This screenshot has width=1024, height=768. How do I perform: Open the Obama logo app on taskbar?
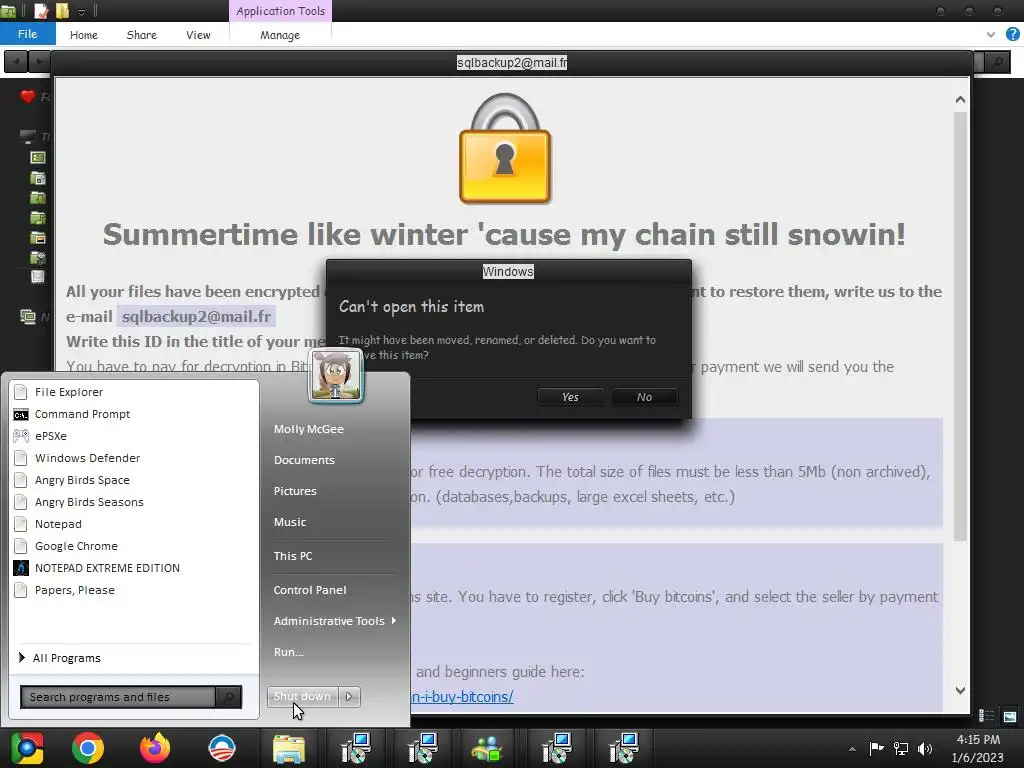pyautogui.click(x=221, y=748)
